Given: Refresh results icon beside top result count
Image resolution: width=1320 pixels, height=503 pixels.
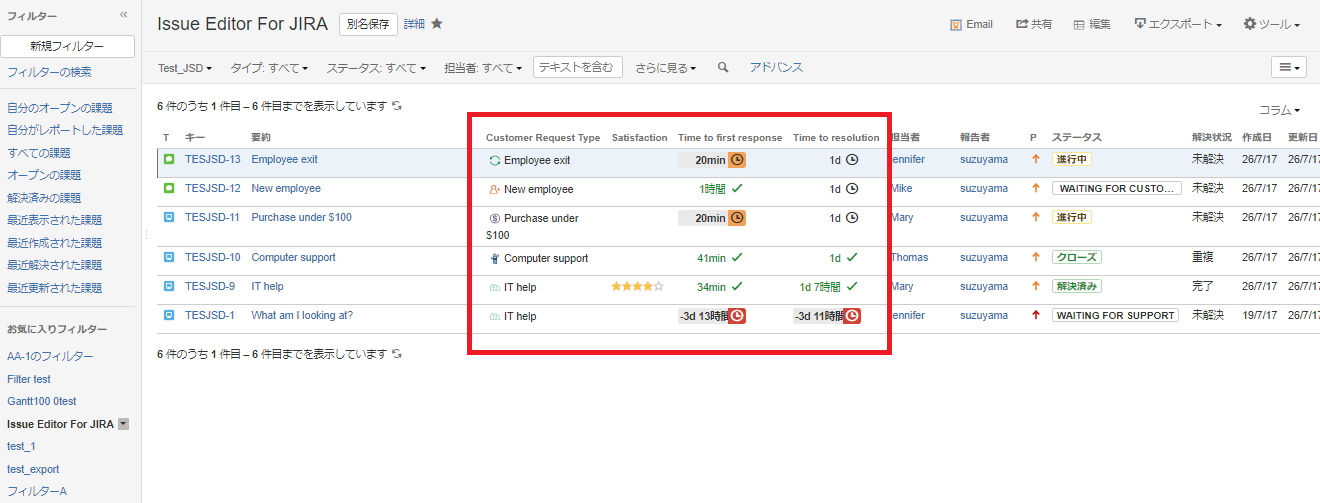Looking at the screenshot, I should 397,105.
